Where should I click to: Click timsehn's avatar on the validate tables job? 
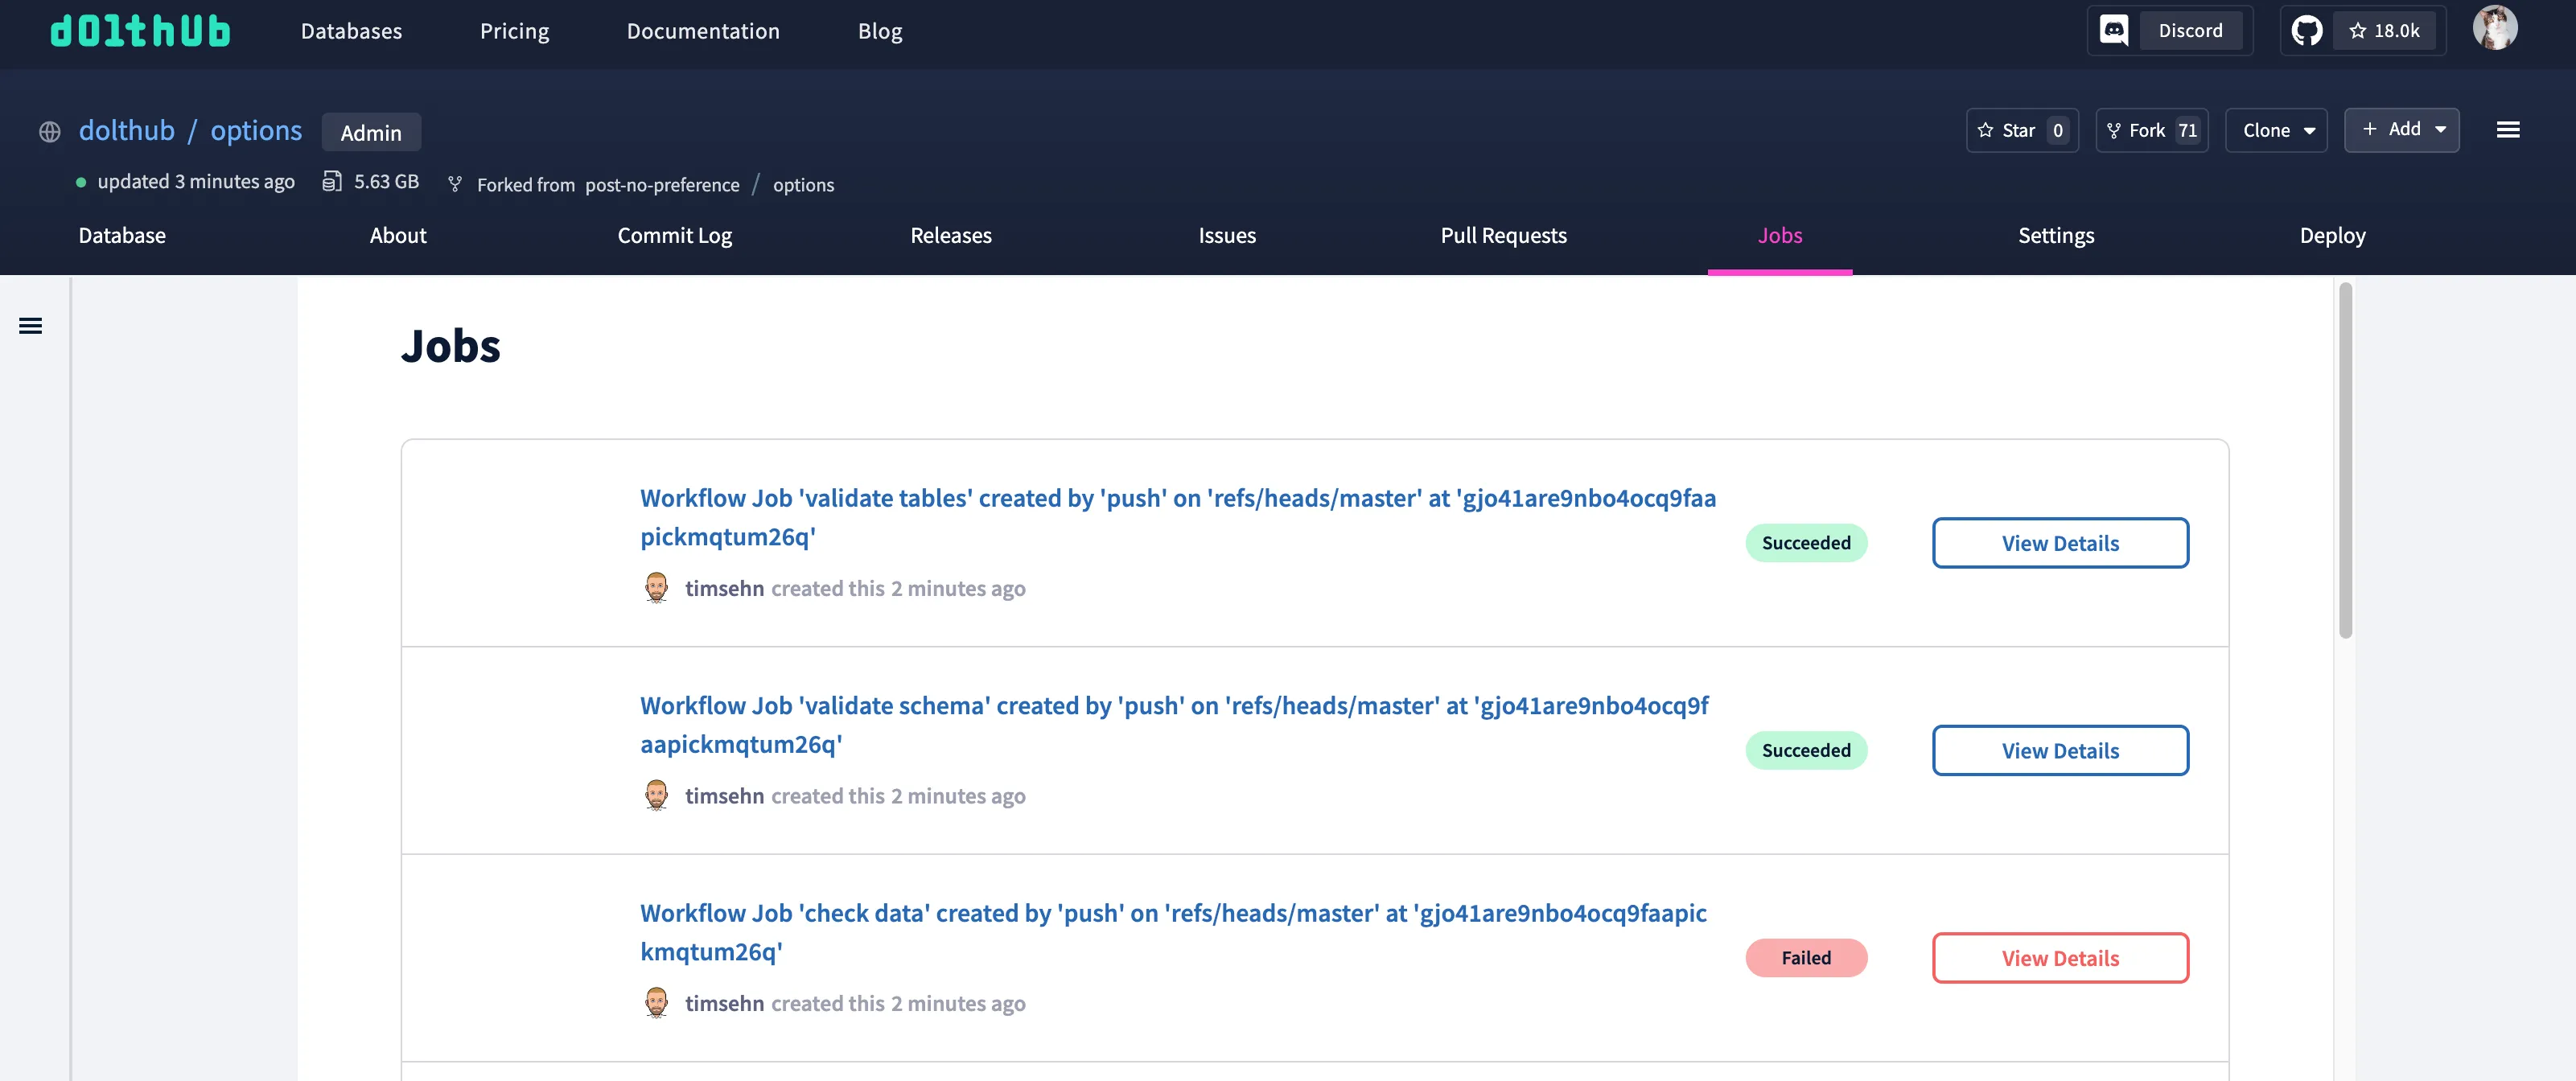click(x=657, y=588)
